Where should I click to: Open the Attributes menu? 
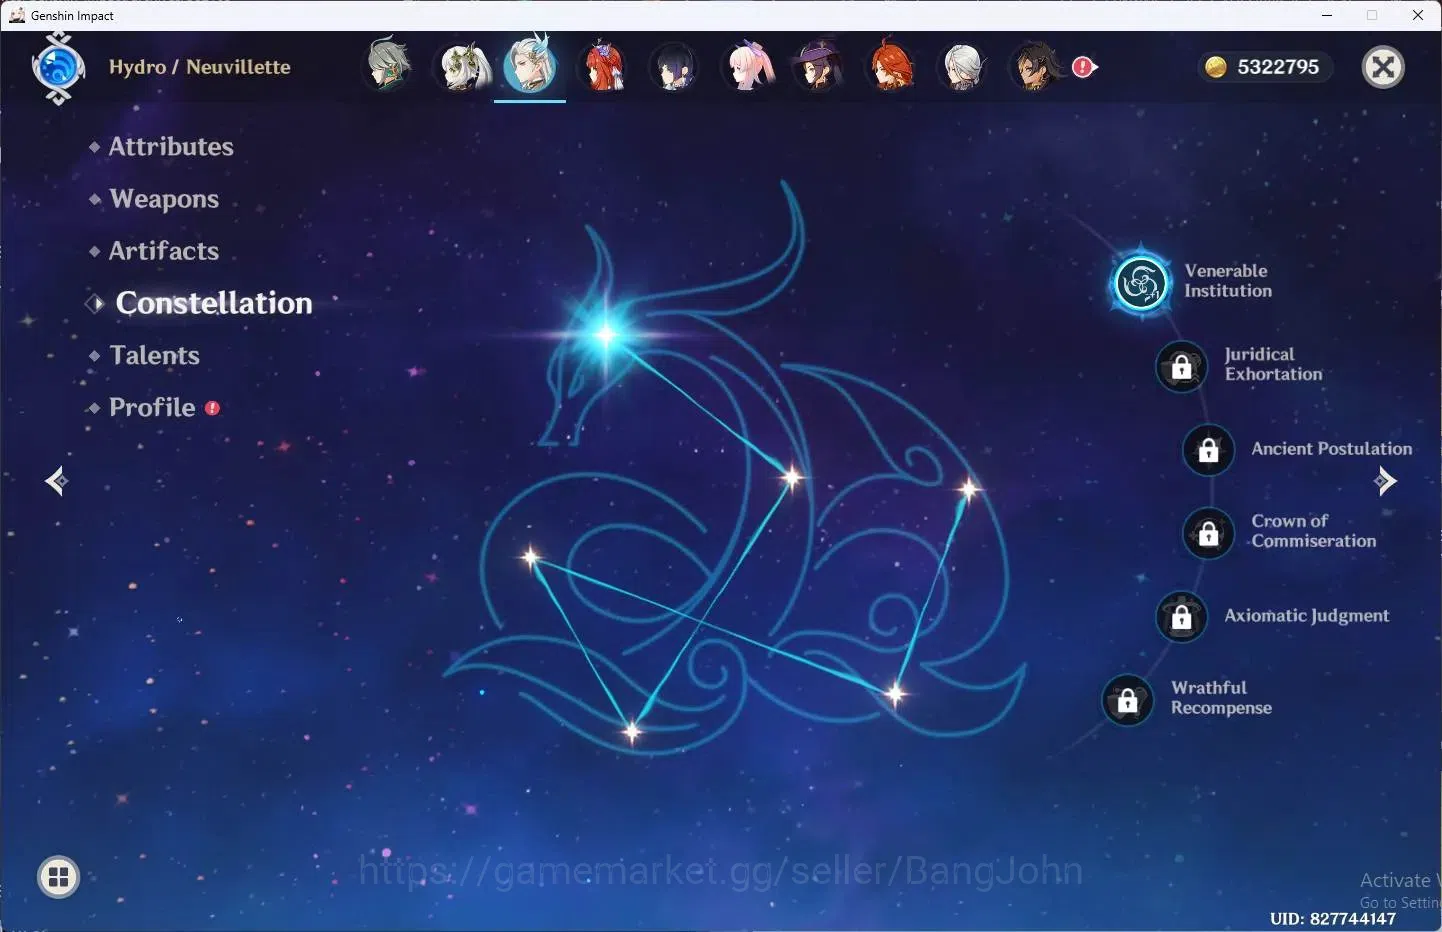point(171,146)
